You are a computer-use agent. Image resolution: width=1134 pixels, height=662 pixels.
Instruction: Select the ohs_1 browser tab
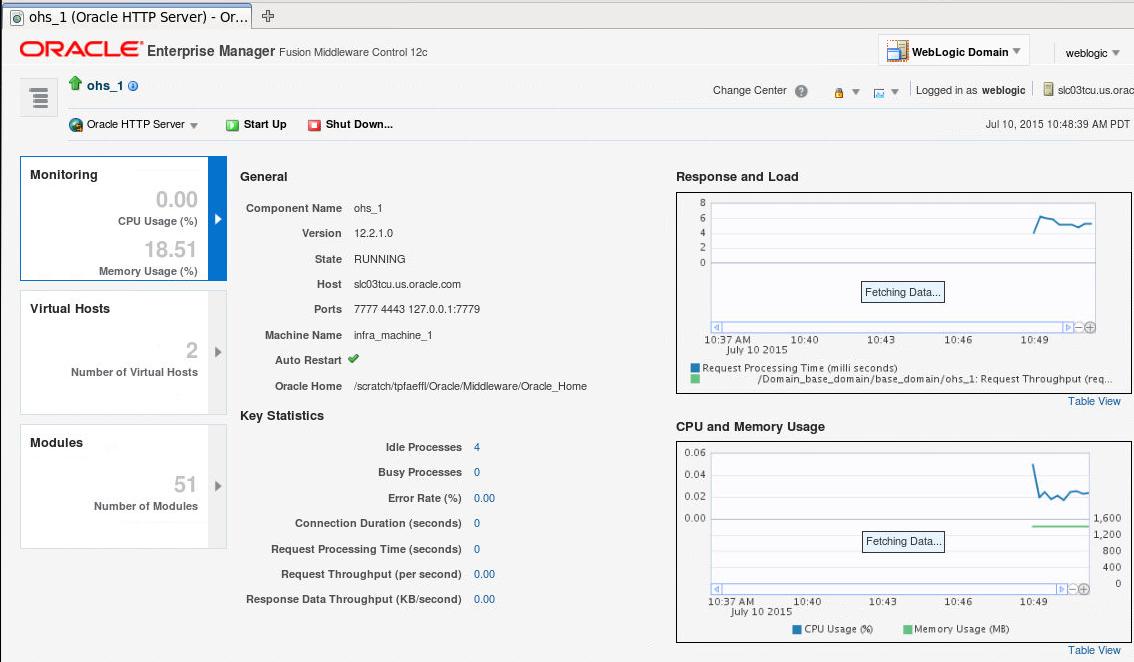[x=129, y=17]
